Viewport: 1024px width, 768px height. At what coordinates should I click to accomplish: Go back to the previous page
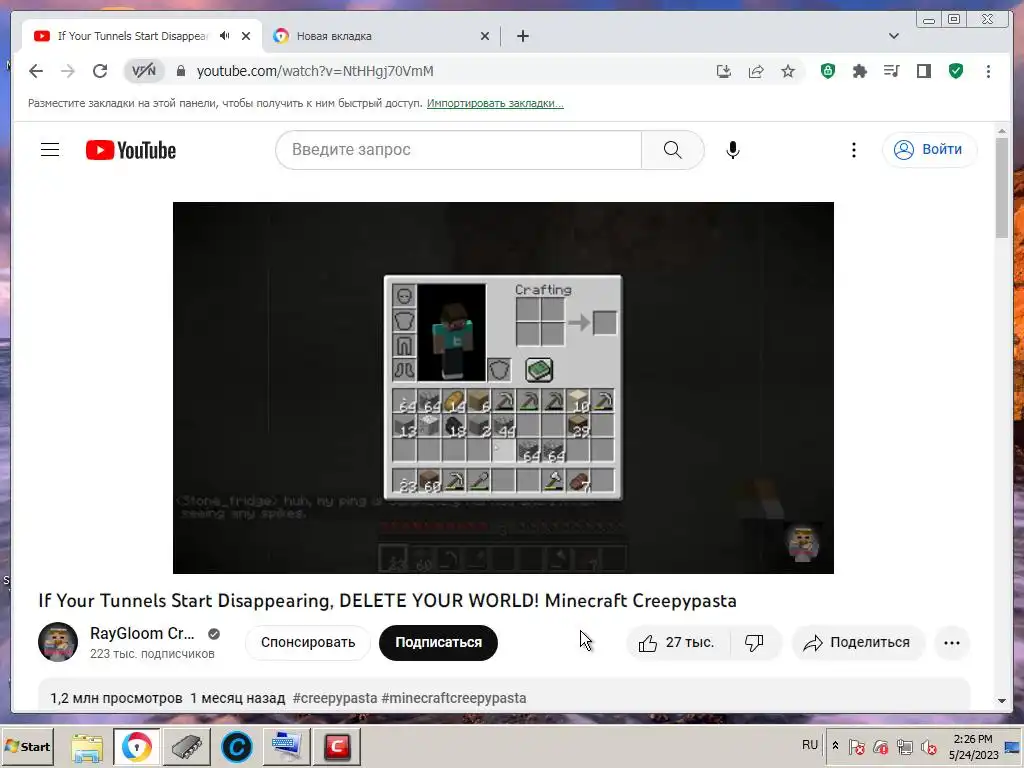(x=36, y=71)
